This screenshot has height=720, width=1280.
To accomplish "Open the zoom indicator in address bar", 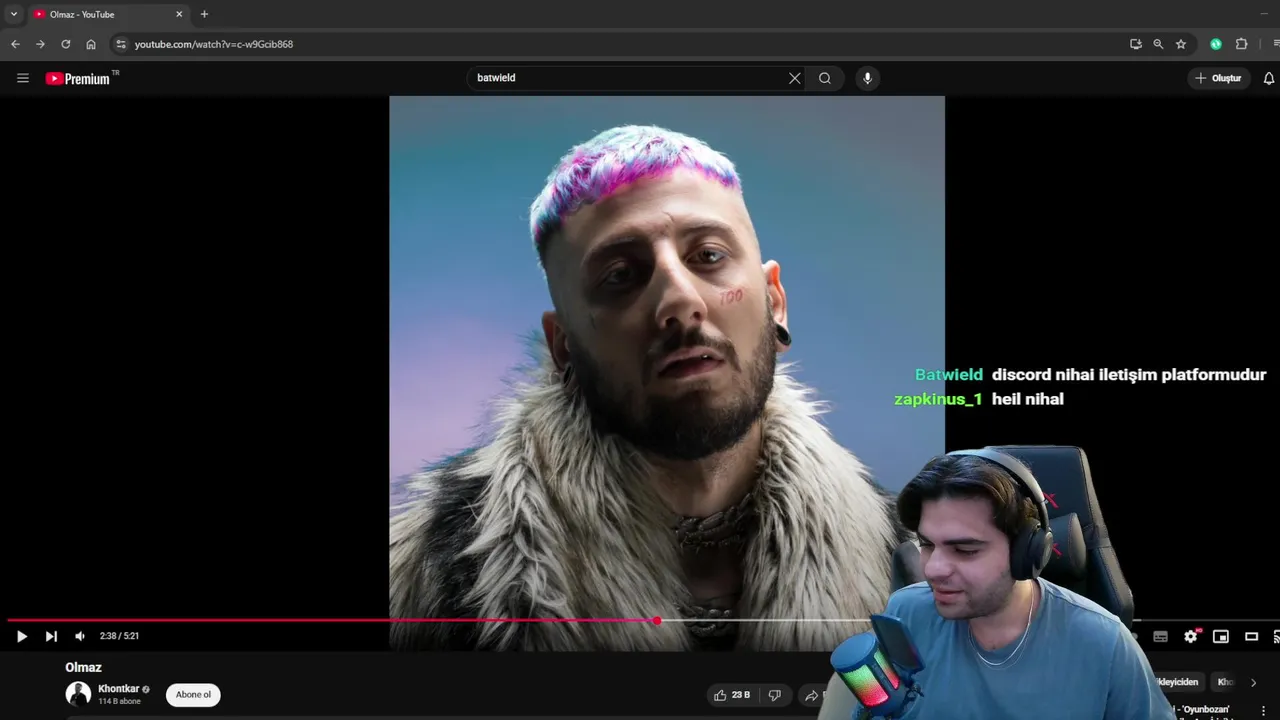I will pos(1158,44).
